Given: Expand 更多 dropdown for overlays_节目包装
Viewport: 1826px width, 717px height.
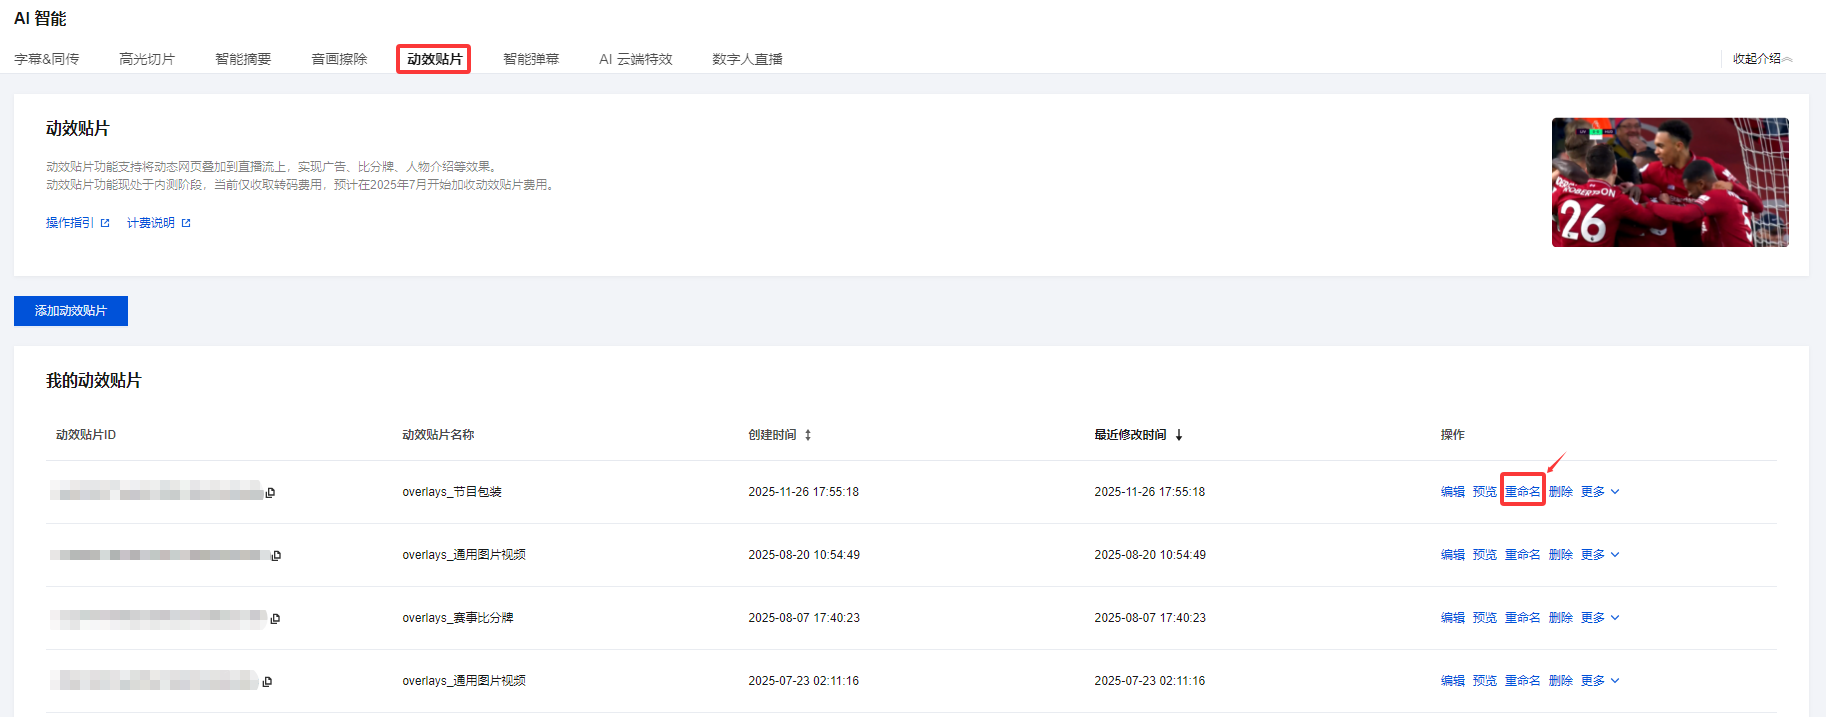Looking at the screenshot, I should point(1600,492).
